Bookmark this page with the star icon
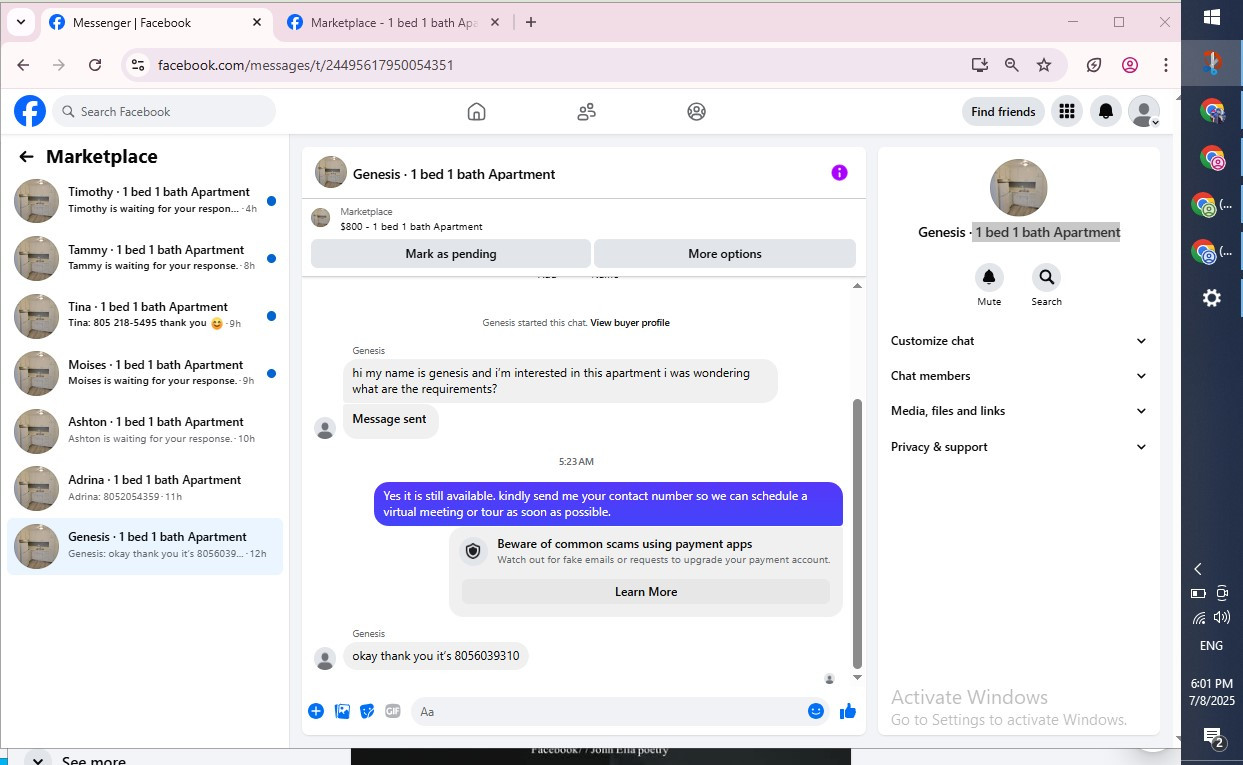1243x765 pixels. point(1044,65)
